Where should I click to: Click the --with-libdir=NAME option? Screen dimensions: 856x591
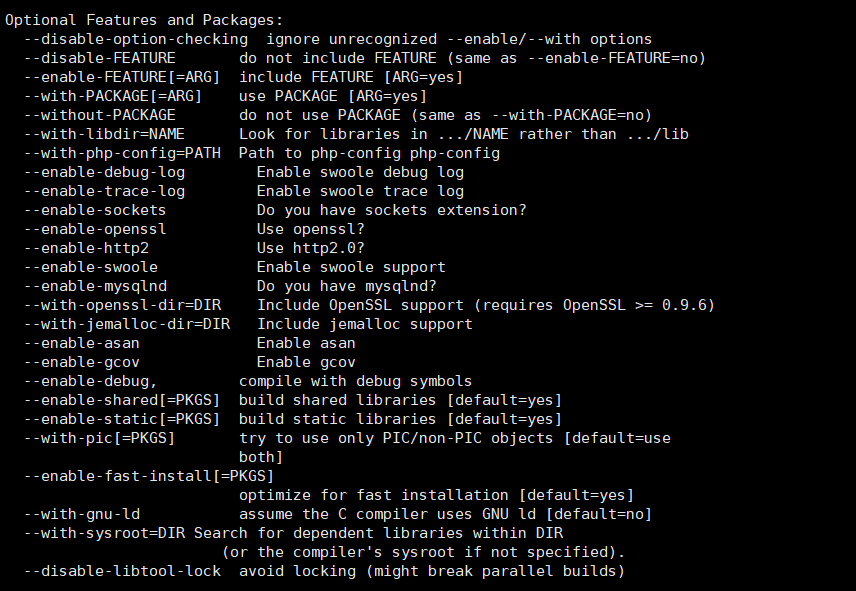click(x=104, y=134)
